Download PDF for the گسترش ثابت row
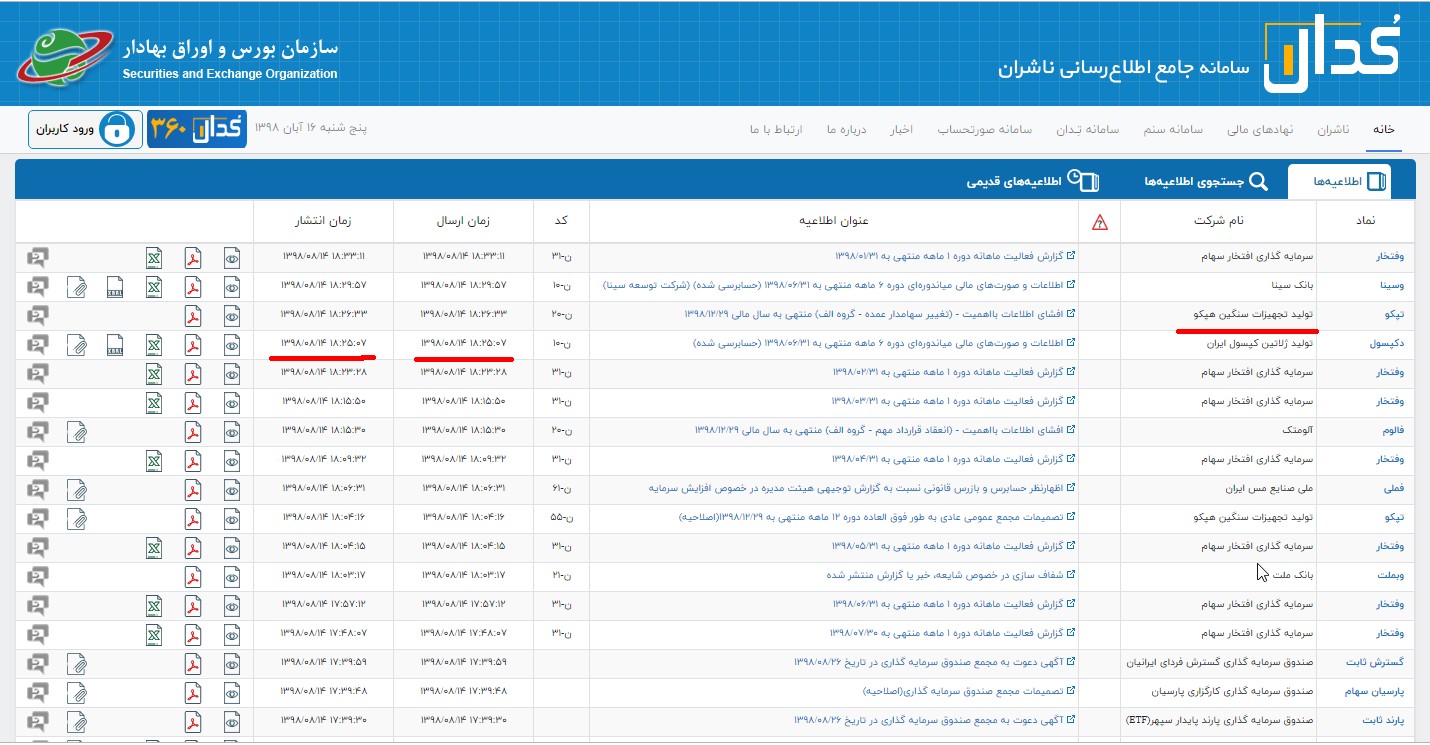The image size is (1430, 745). pos(192,664)
